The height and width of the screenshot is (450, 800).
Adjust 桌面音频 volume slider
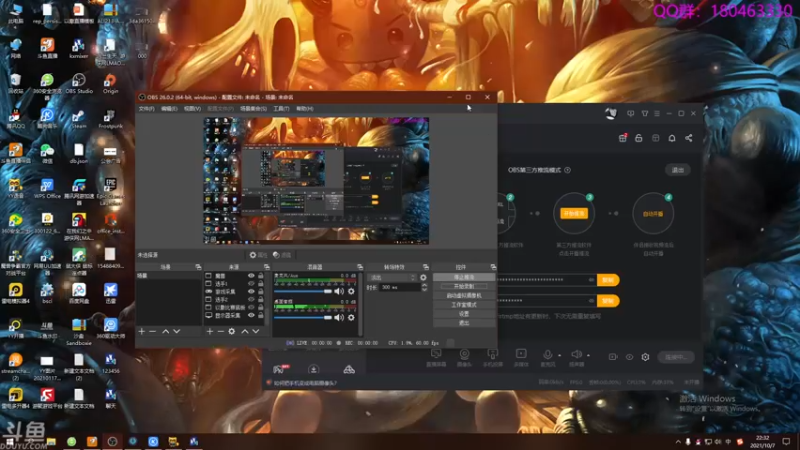tap(303, 317)
